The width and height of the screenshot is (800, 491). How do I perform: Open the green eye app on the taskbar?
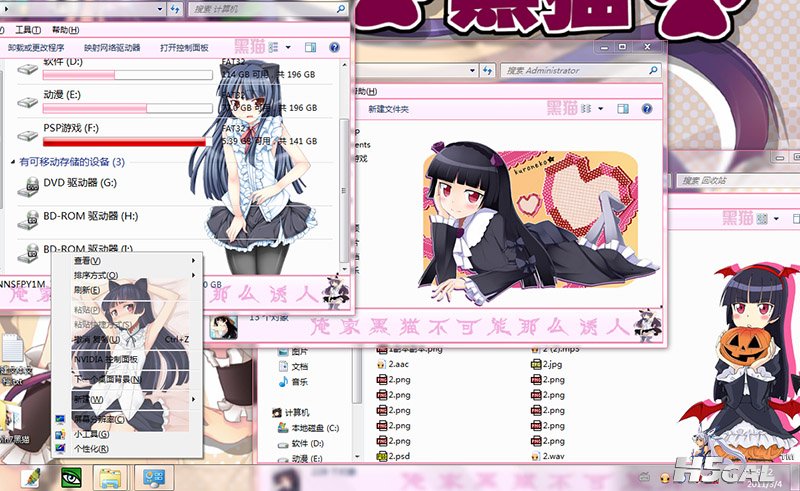click(71, 478)
